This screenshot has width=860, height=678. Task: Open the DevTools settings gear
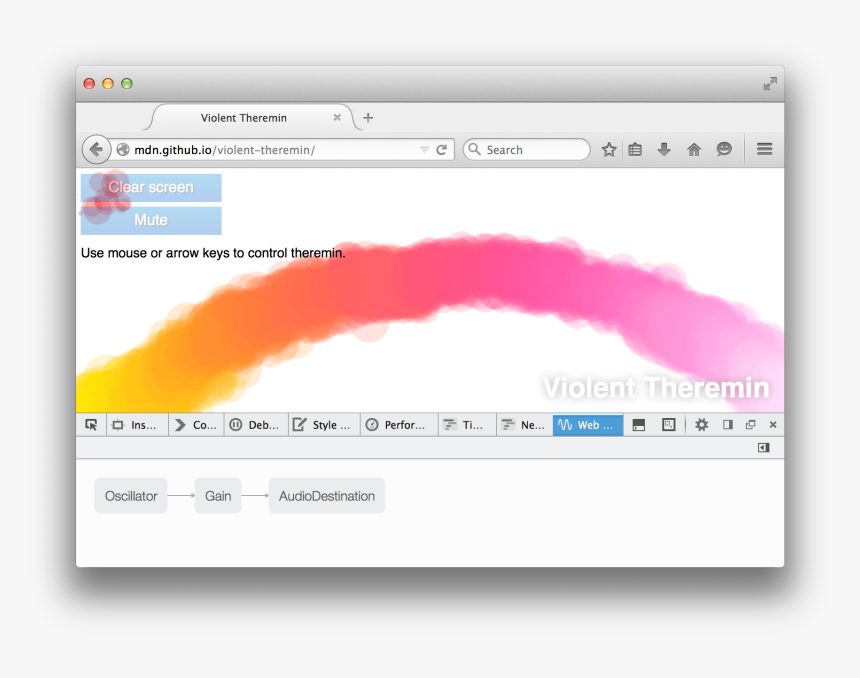coord(701,424)
